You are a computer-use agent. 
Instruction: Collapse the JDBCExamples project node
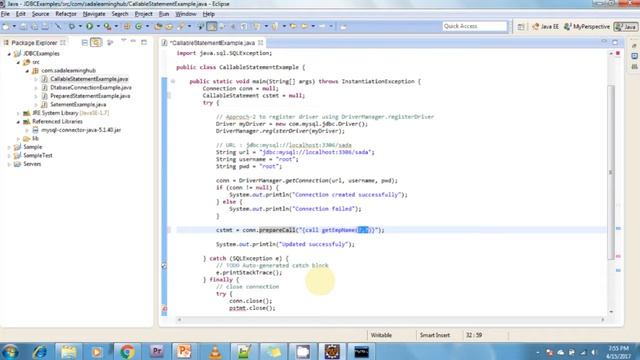[x=9, y=54]
